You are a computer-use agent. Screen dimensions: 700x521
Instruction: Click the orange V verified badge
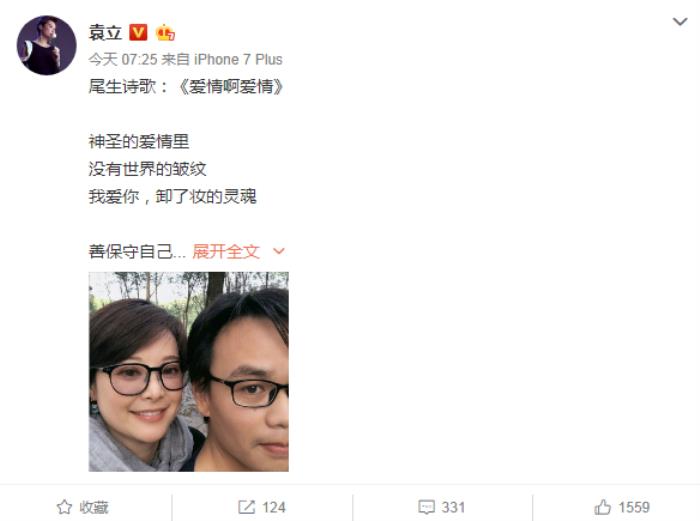[x=138, y=33]
